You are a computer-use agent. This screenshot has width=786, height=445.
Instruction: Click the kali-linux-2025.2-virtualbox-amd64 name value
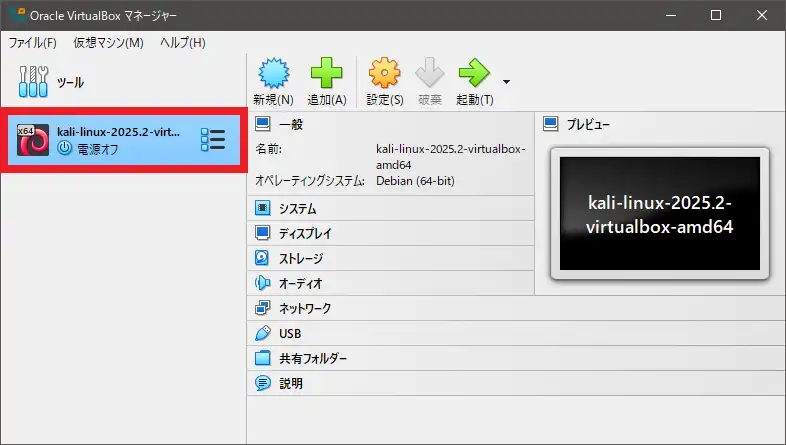(451, 157)
